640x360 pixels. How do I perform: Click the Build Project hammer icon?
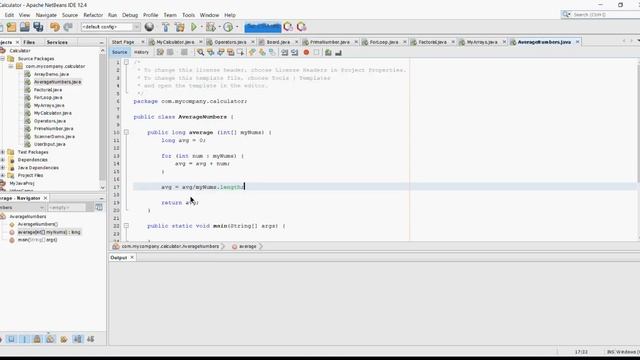point(165,27)
